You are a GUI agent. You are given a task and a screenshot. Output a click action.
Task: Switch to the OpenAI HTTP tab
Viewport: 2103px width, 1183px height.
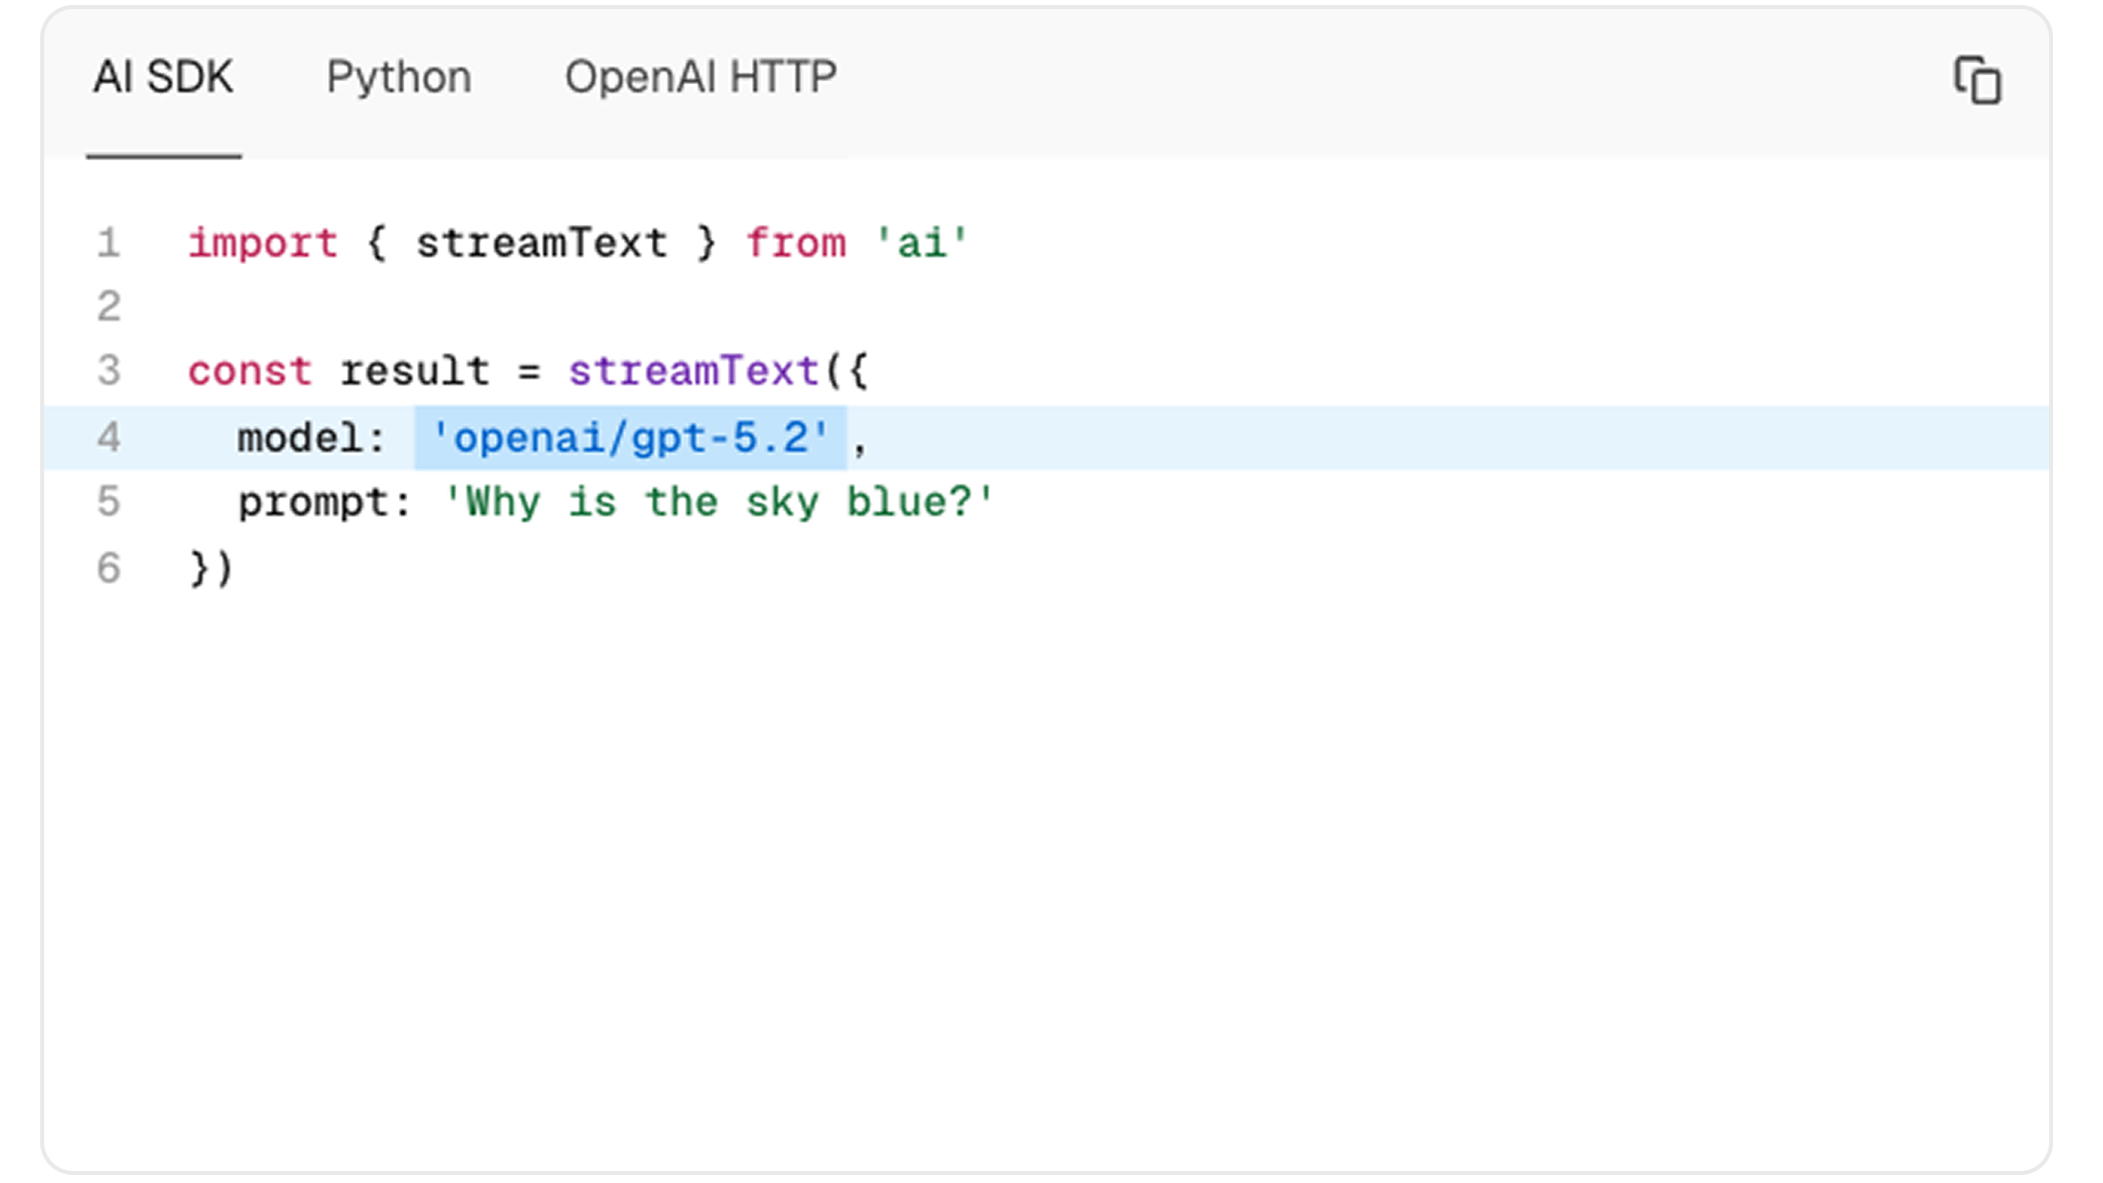pyautogui.click(x=700, y=78)
